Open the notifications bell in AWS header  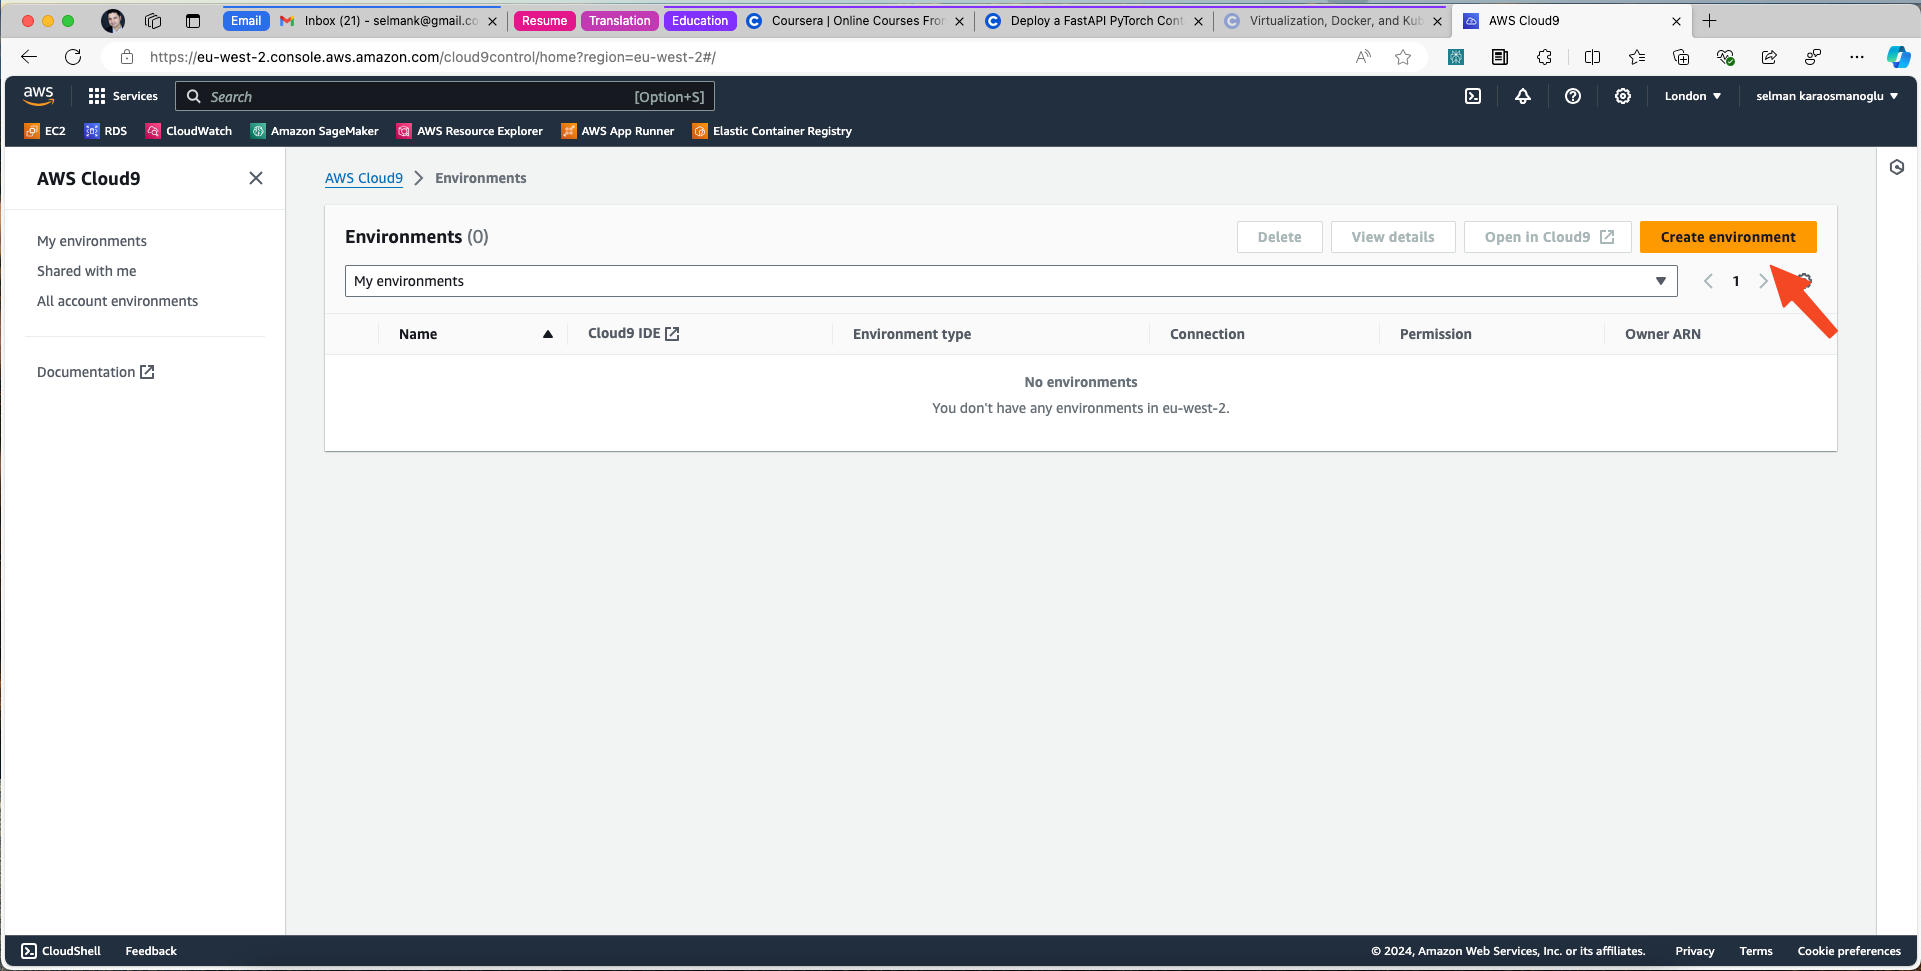click(x=1522, y=96)
